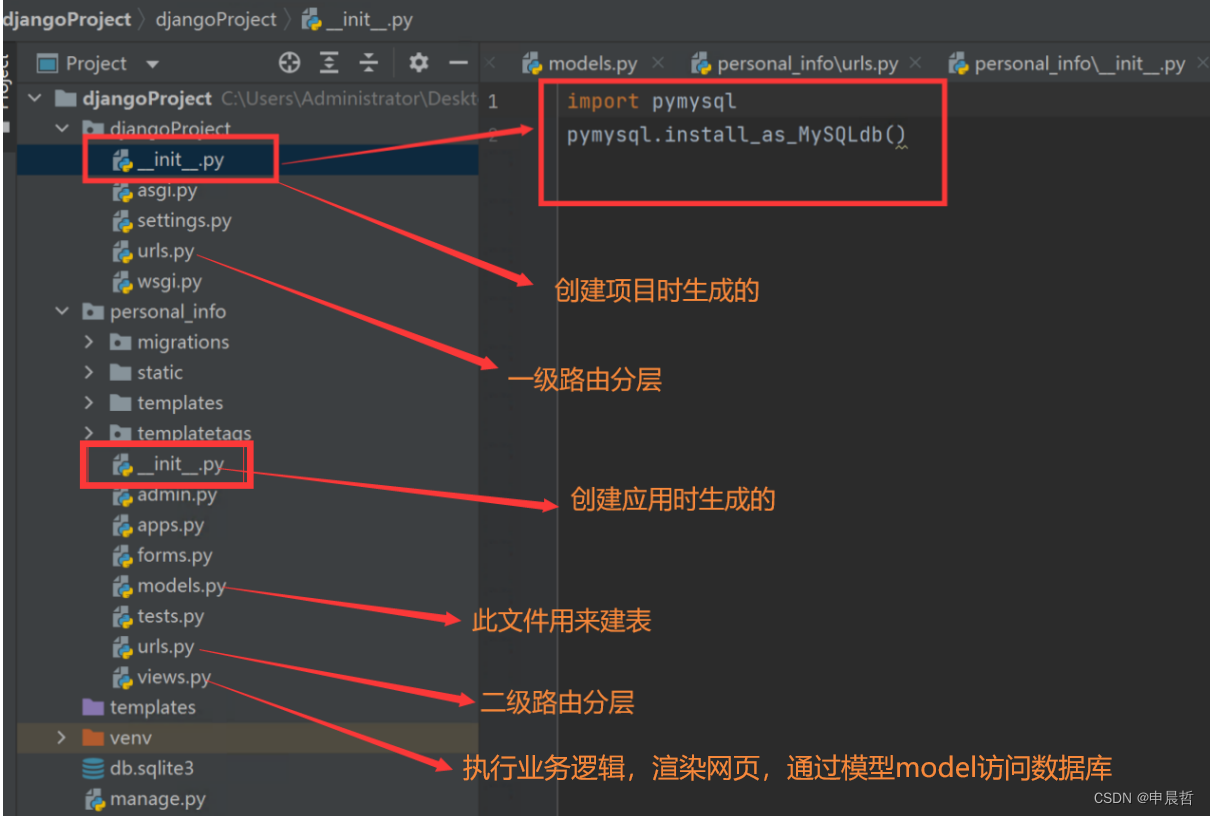Open the Project view dropdown arrow

coord(151,62)
